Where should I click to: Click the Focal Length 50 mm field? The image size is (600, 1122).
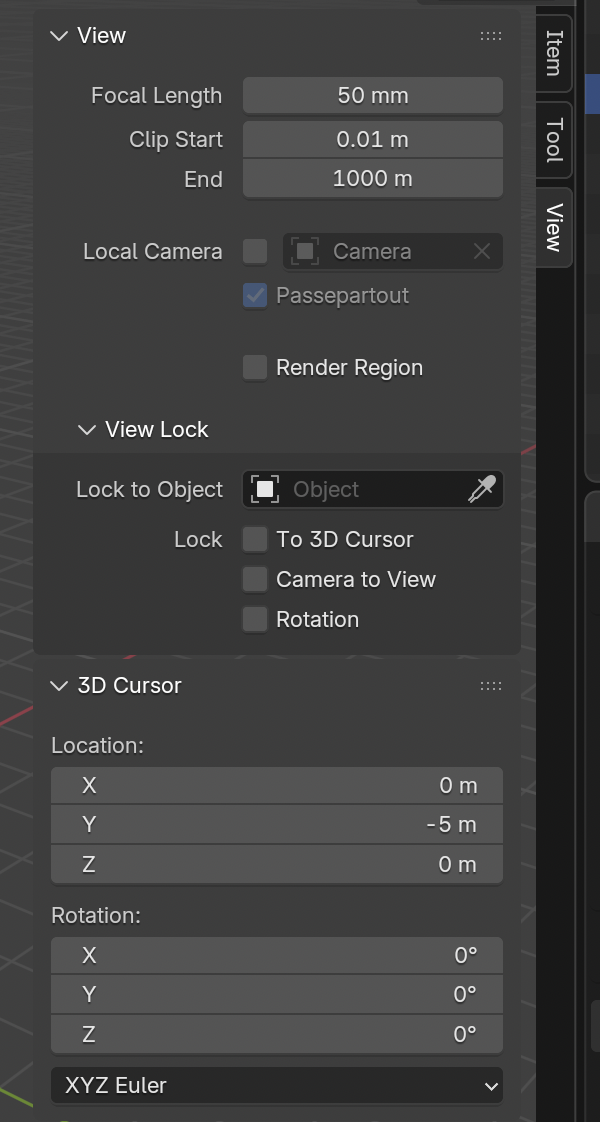point(373,96)
